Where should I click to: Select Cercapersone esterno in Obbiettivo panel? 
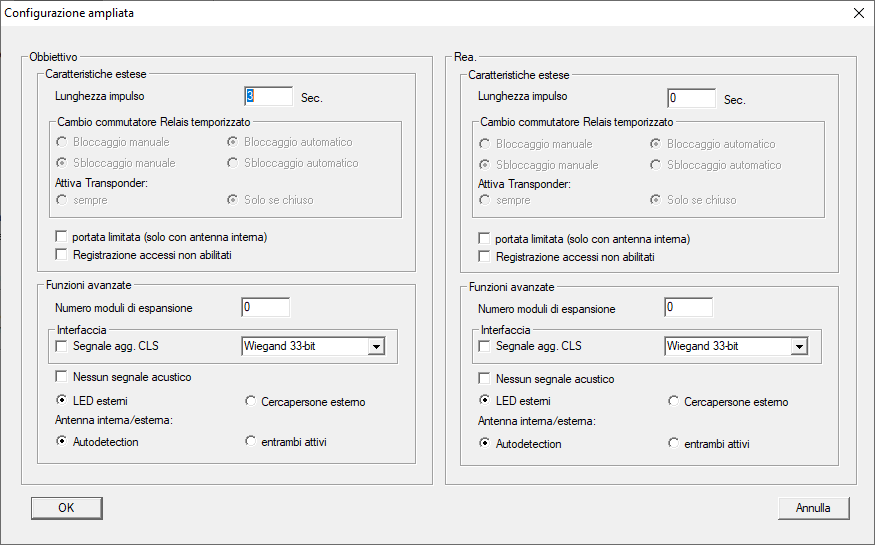tap(251, 402)
